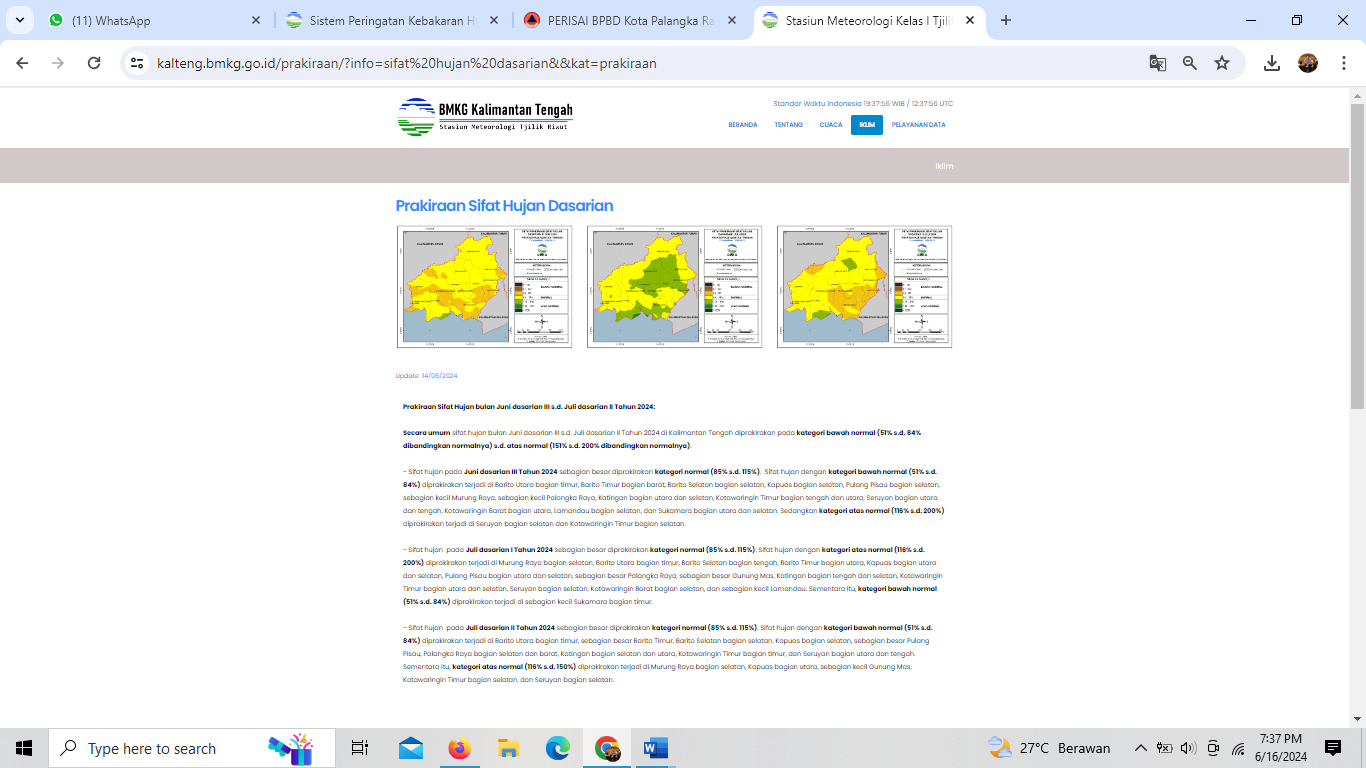Close the PERISAI BPBD tab
Image resolution: width=1366 pixels, height=768 pixels.
pos(731,20)
